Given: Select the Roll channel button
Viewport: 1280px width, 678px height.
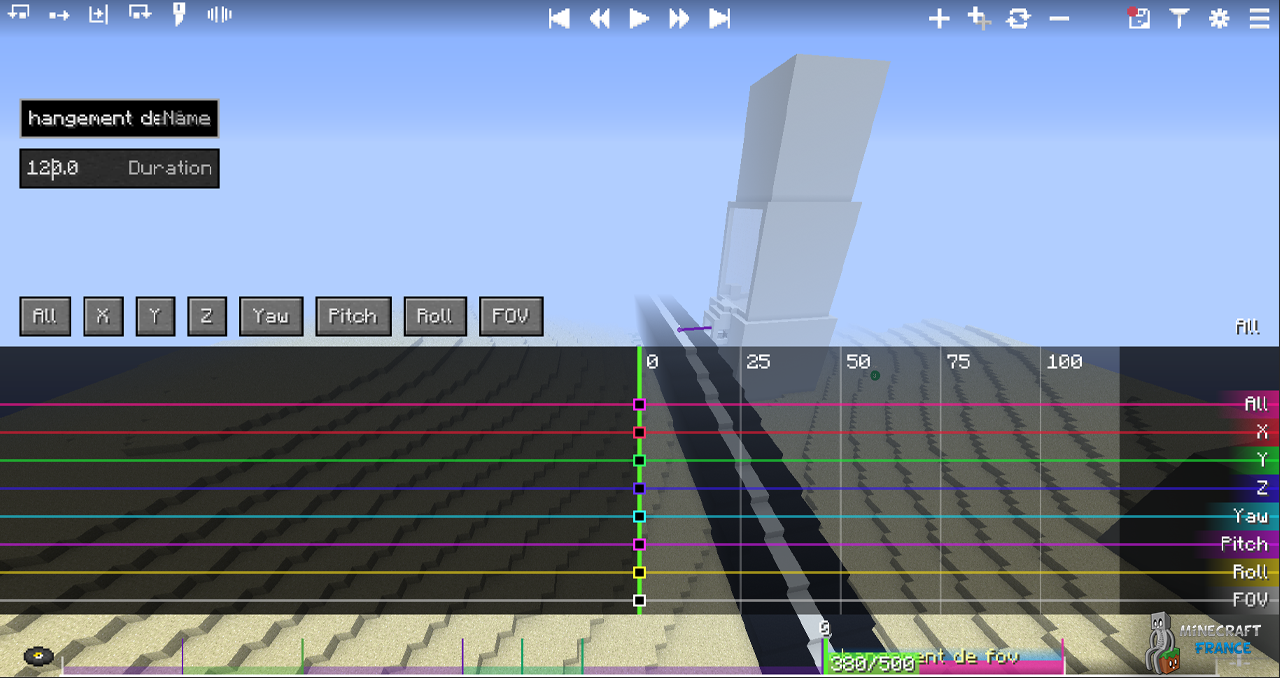Looking at the screenshot, I should pyautogui.click(x=435, y=316).
